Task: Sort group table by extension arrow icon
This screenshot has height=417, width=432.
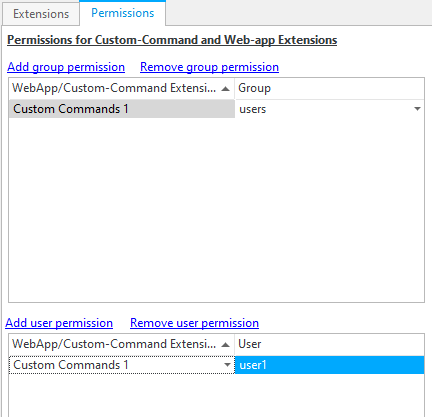Action: (226, 89)
